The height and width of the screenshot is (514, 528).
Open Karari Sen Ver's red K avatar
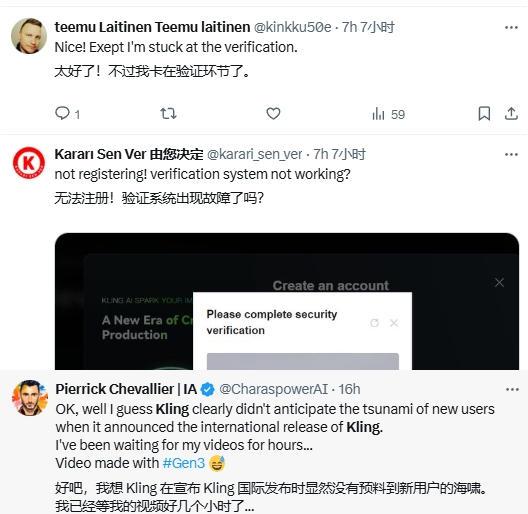point(29,163)
